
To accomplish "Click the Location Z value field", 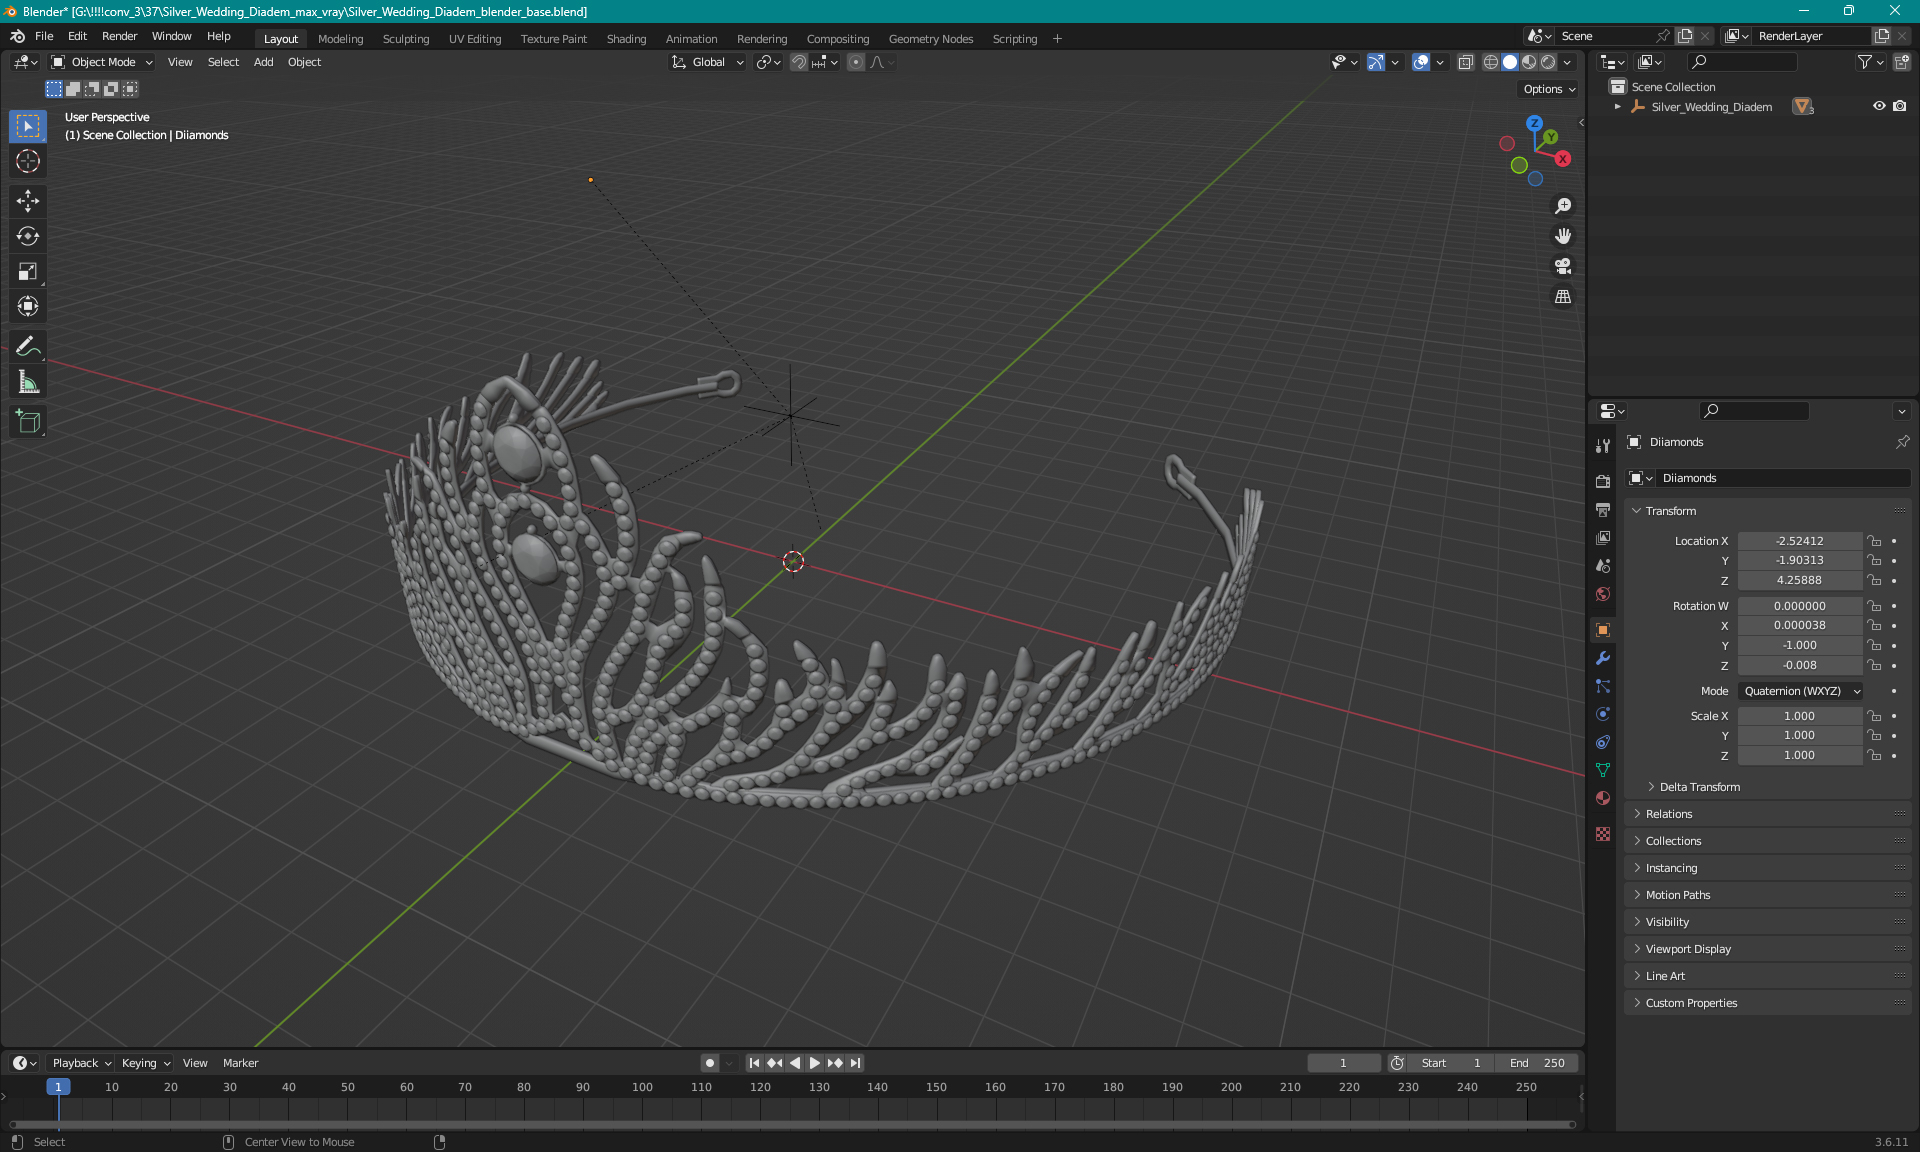I will [1799, 580].
